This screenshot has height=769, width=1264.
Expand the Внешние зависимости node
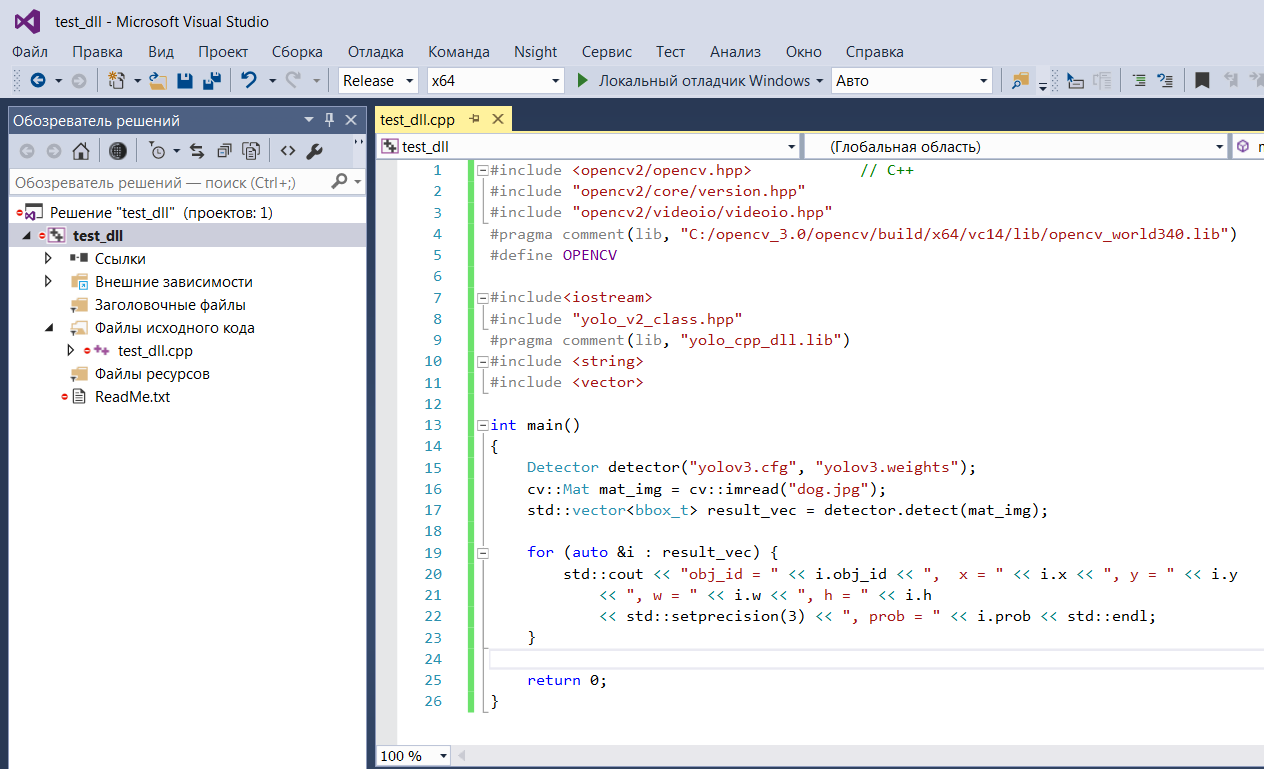tap(49, 281)
